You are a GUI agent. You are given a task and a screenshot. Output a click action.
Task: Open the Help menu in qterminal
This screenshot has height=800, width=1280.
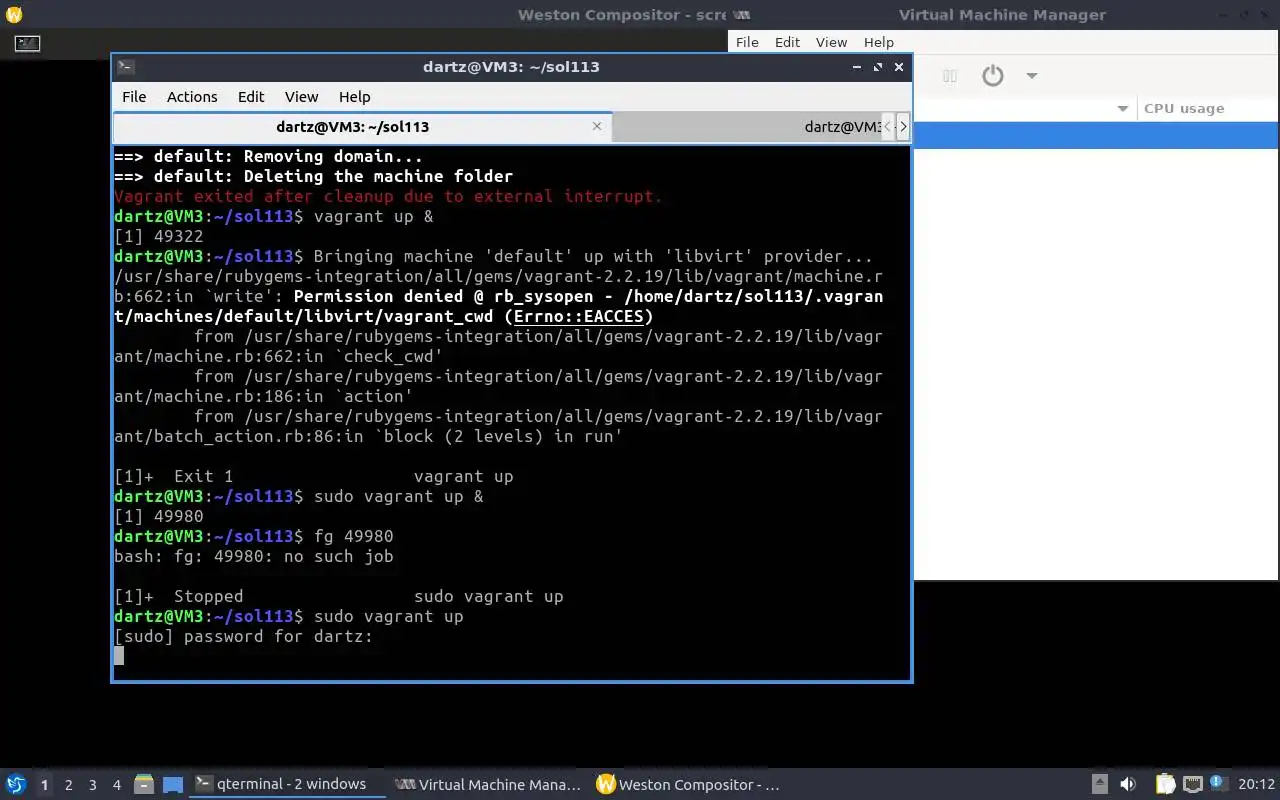click(355, 97)
